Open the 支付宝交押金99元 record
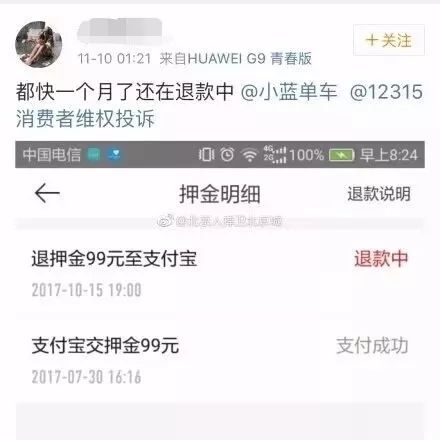This screenshot has width=440, height=440. point(220,360)
